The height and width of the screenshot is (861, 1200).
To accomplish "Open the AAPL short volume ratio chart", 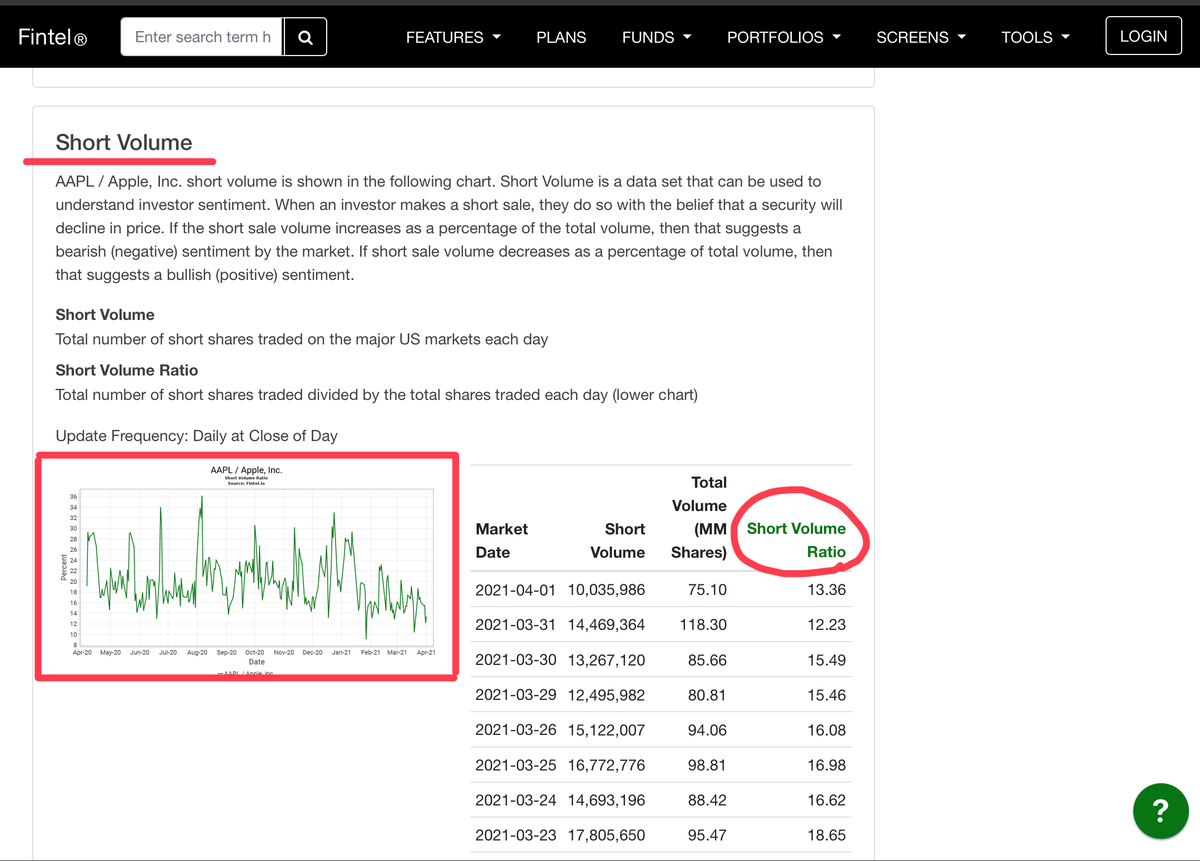I will coord(247,568).
